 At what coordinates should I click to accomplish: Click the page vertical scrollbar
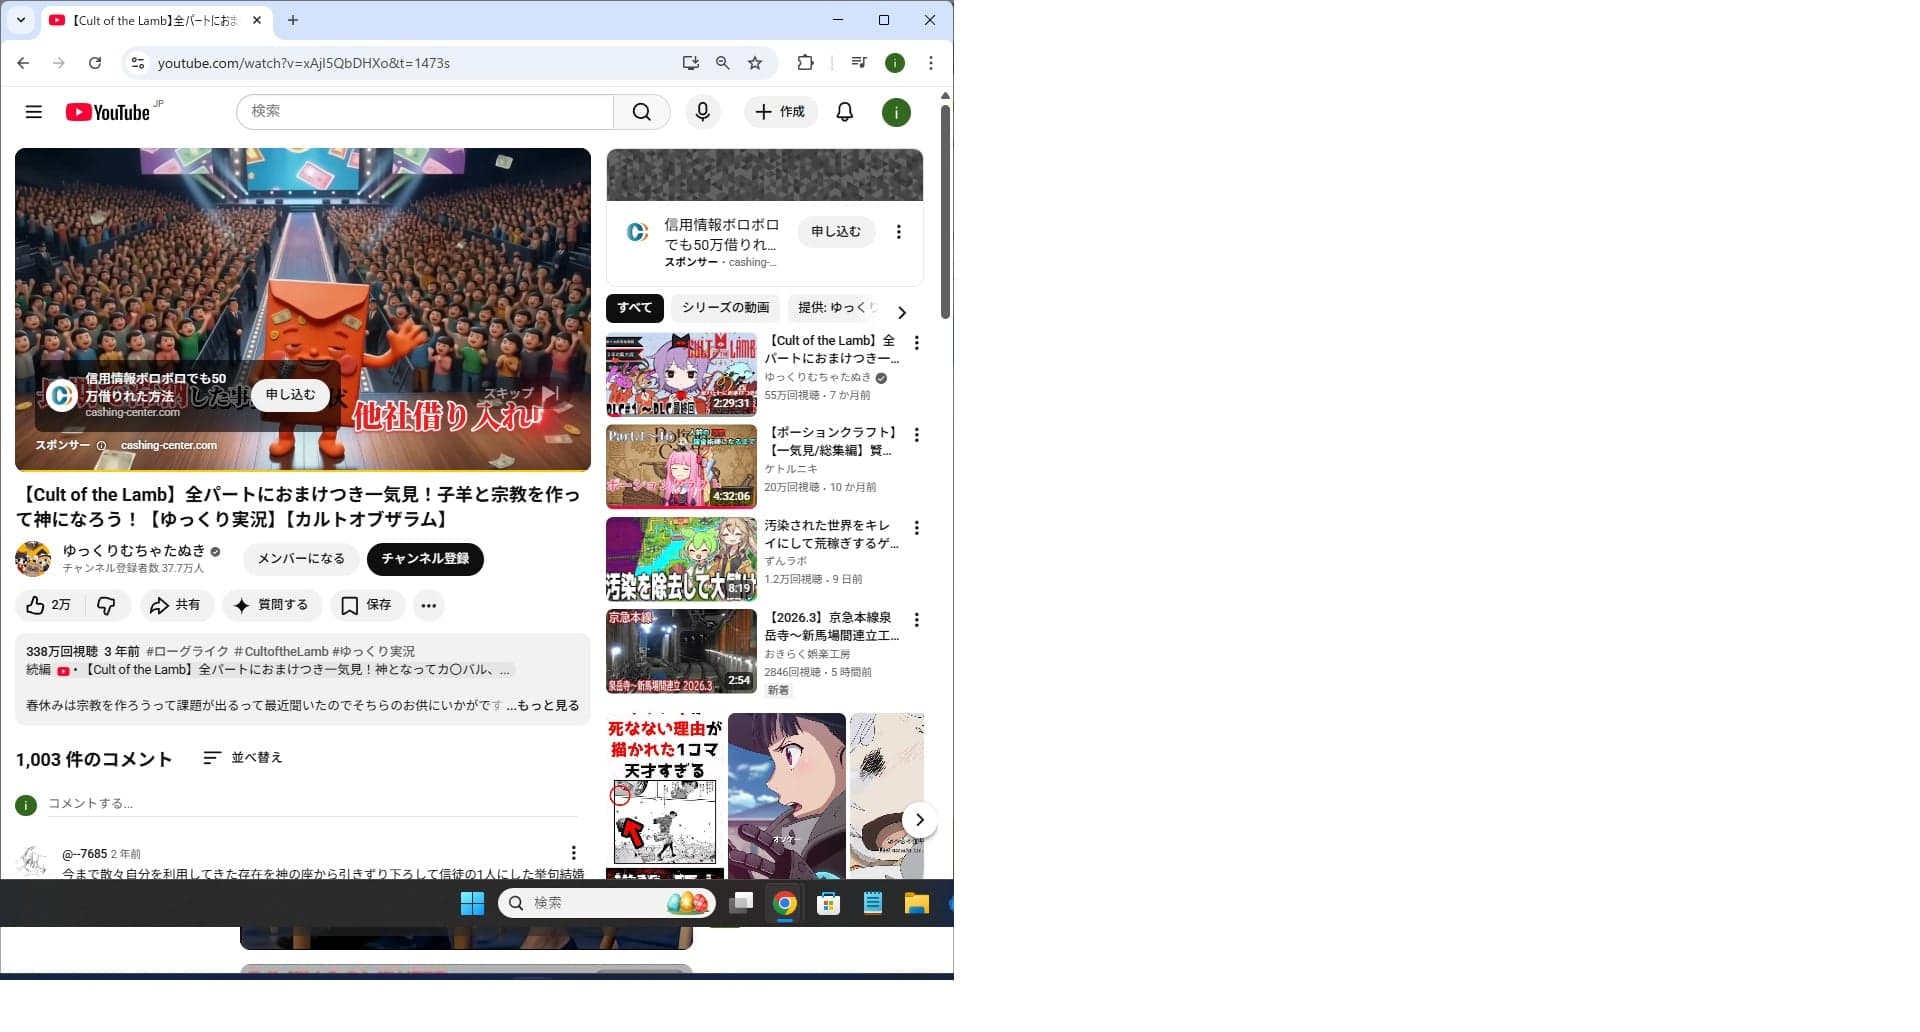(945, 211)
